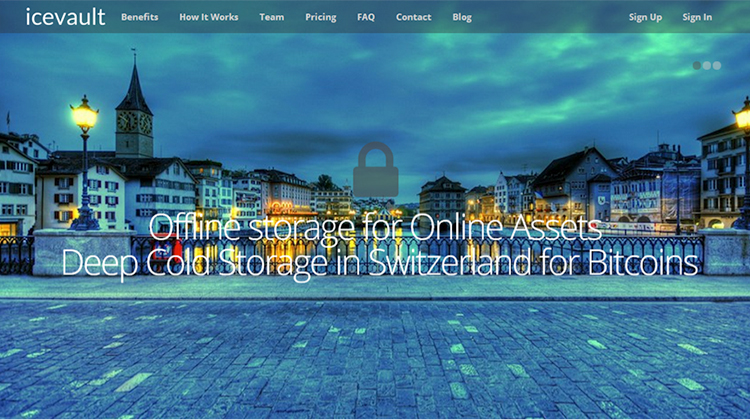Screen dimensions: 750x420
Task: Click the "Offline storage for Online Assets" headline
Action: pyautogui.click(x=375, y=227)
